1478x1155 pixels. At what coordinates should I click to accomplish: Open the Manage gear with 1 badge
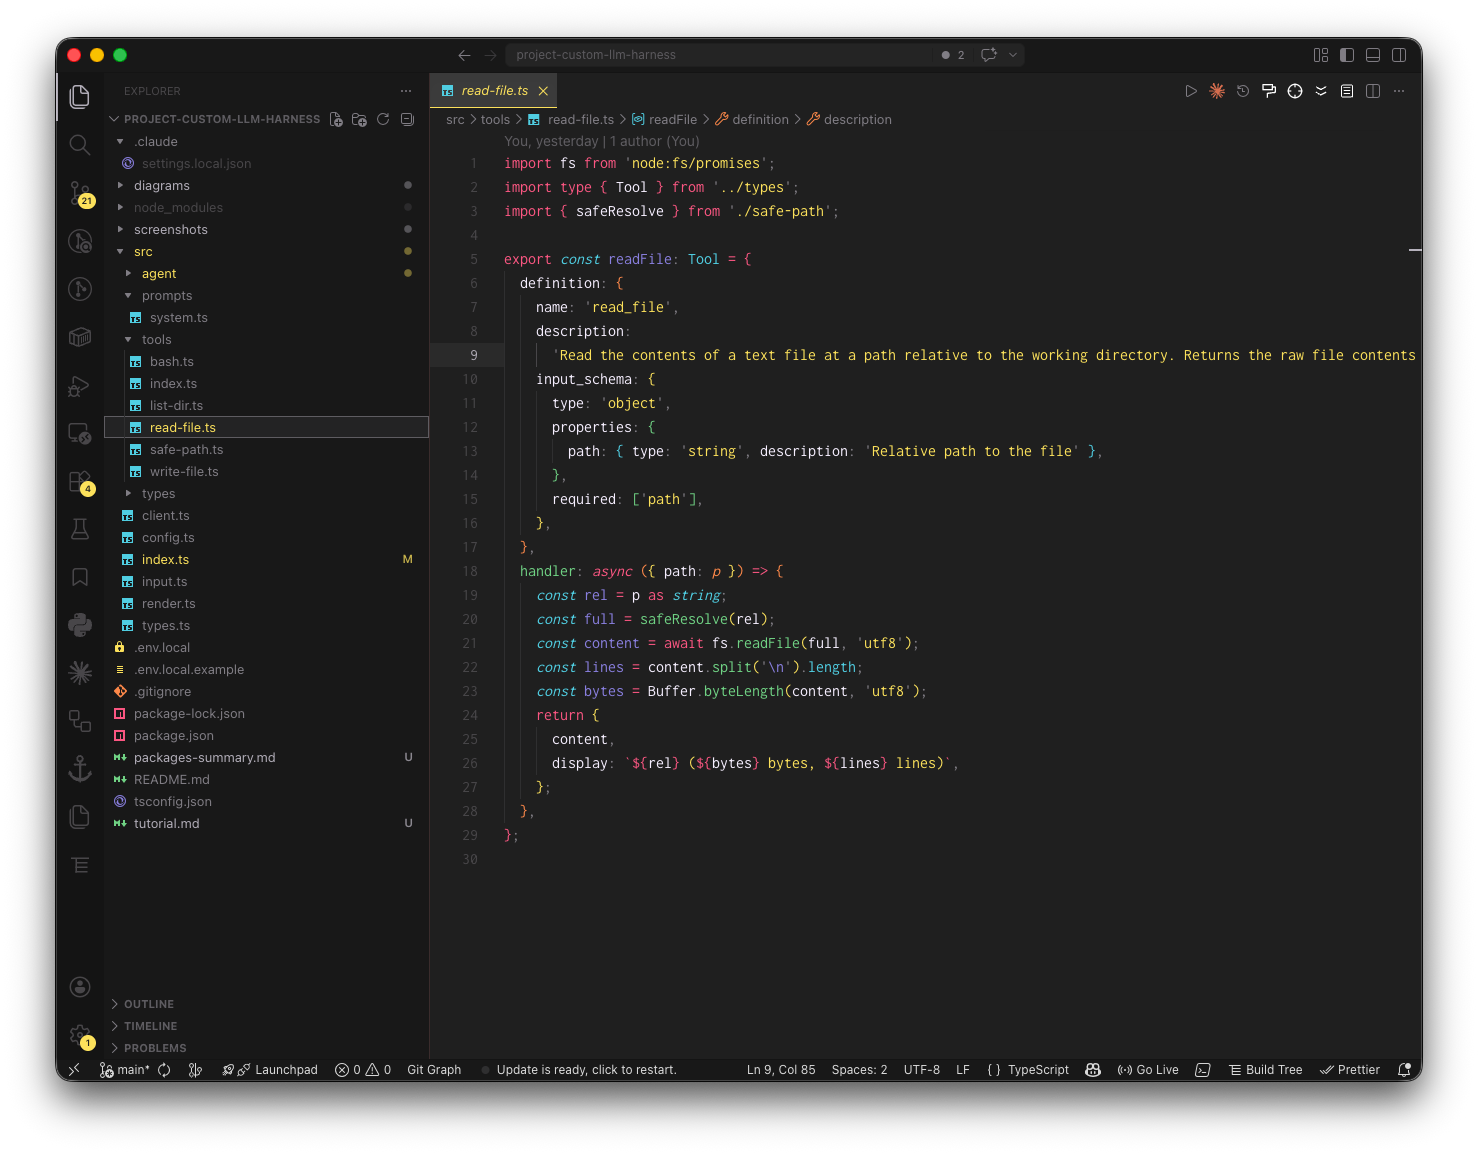click(80, 1035)
